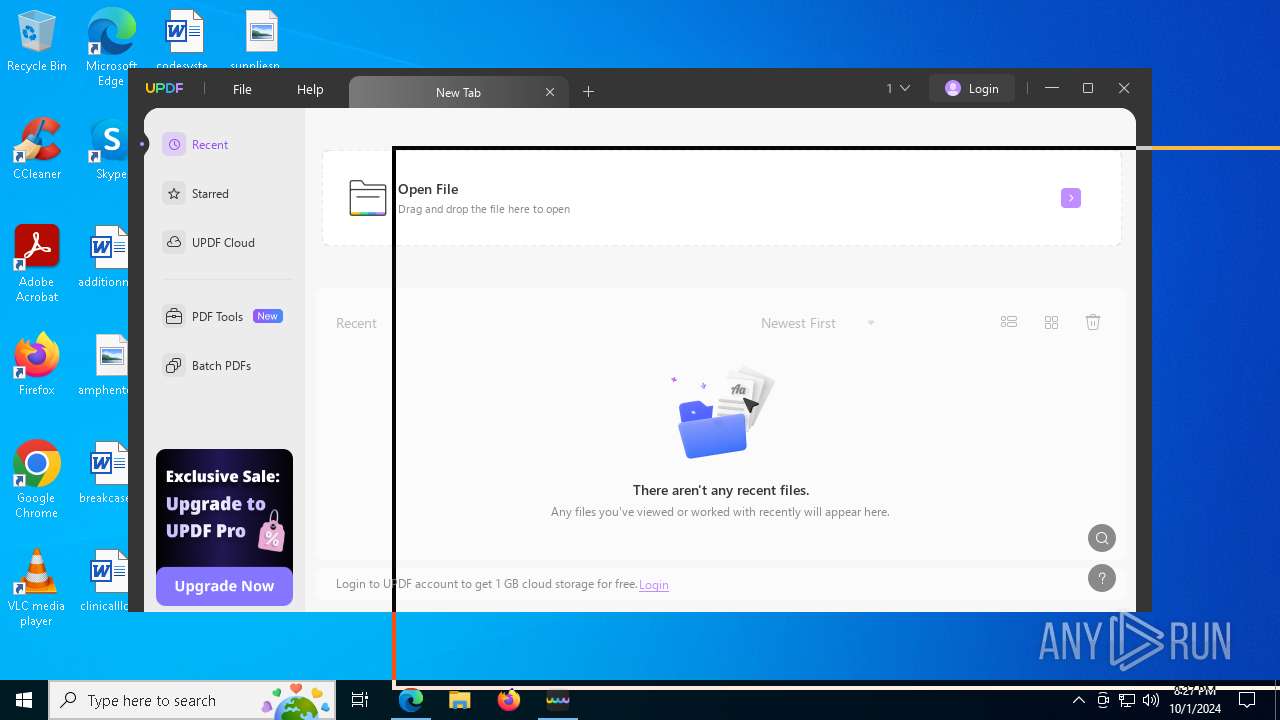Open Microsoft Edge desktop shortcut

pyautogui.click(x=111, y=48)
